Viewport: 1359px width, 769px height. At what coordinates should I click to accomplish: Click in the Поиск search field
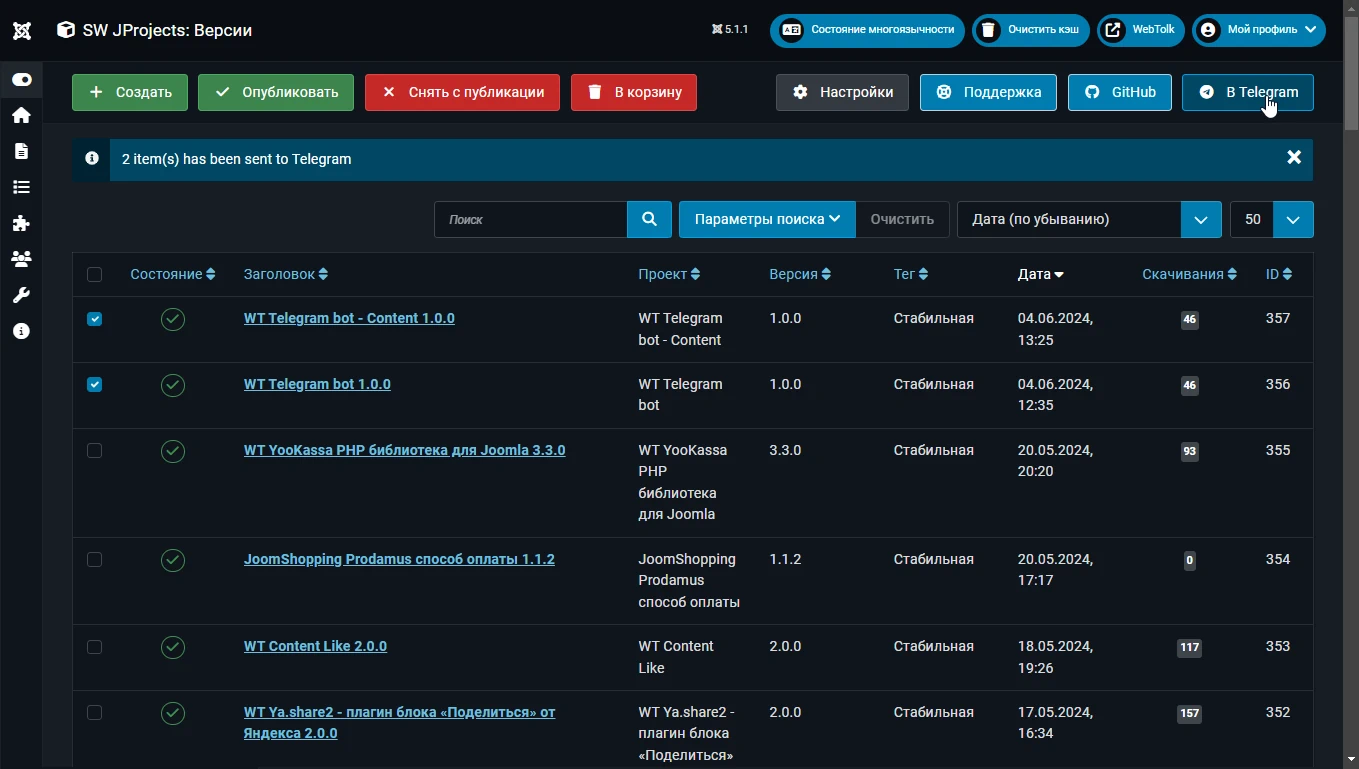click(x=530, y=219)
